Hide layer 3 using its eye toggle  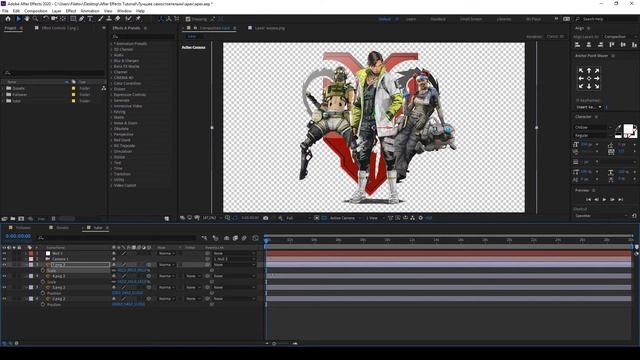click(4, 265)
